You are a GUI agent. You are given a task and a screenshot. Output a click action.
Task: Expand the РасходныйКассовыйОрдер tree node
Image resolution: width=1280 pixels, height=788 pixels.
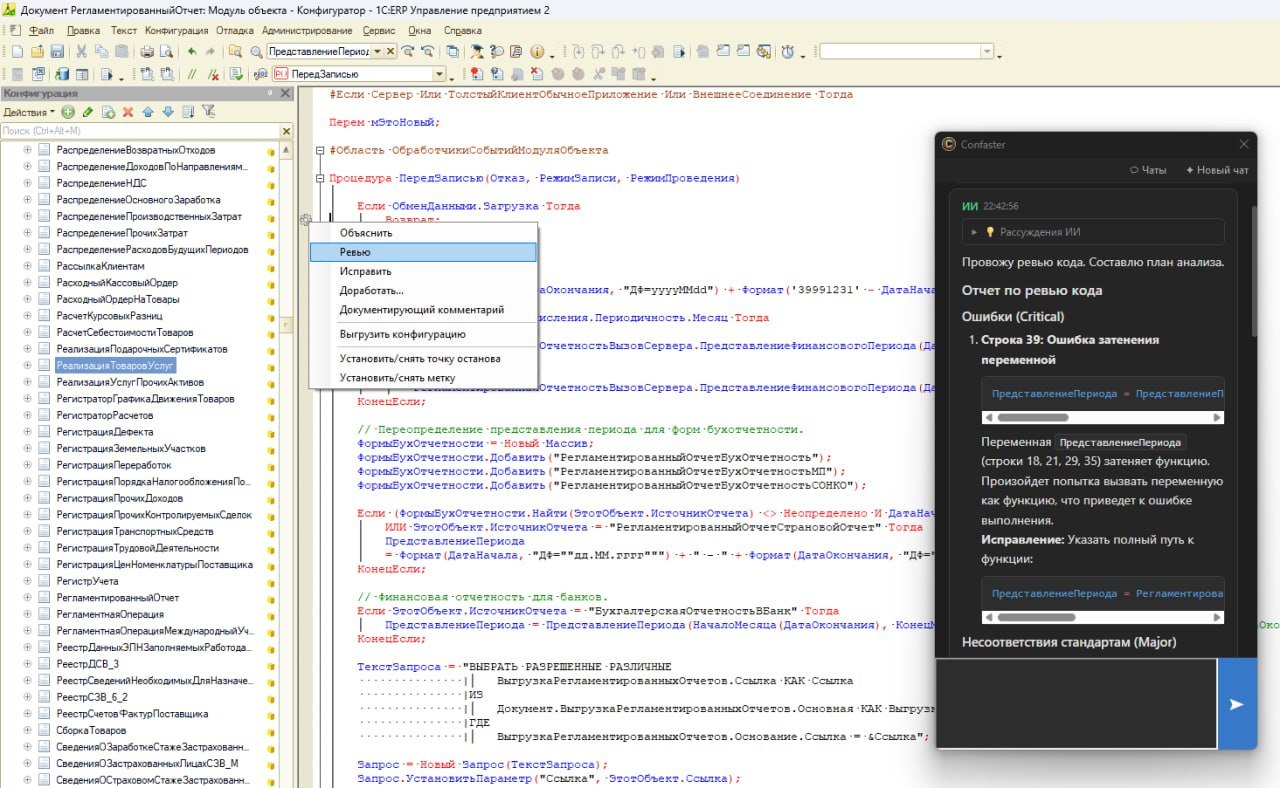click(x=28, y=283)
